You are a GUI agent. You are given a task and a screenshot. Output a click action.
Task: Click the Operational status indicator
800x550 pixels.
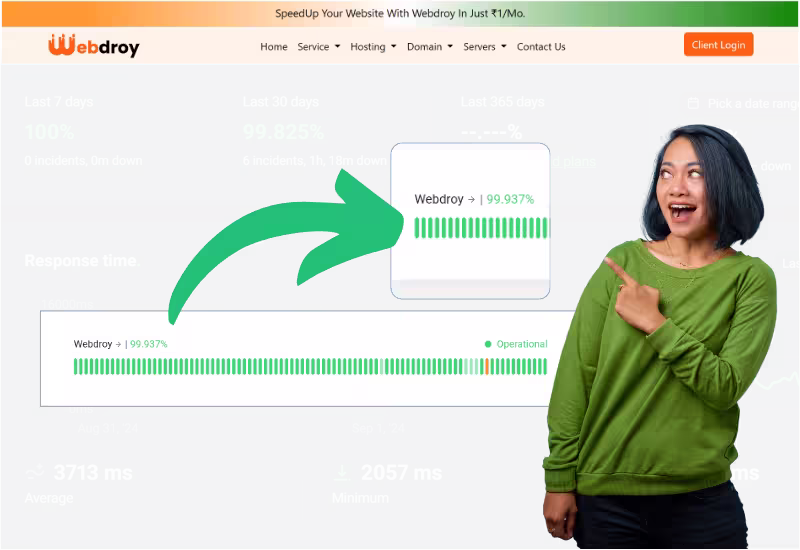click(x=516, y=344)
